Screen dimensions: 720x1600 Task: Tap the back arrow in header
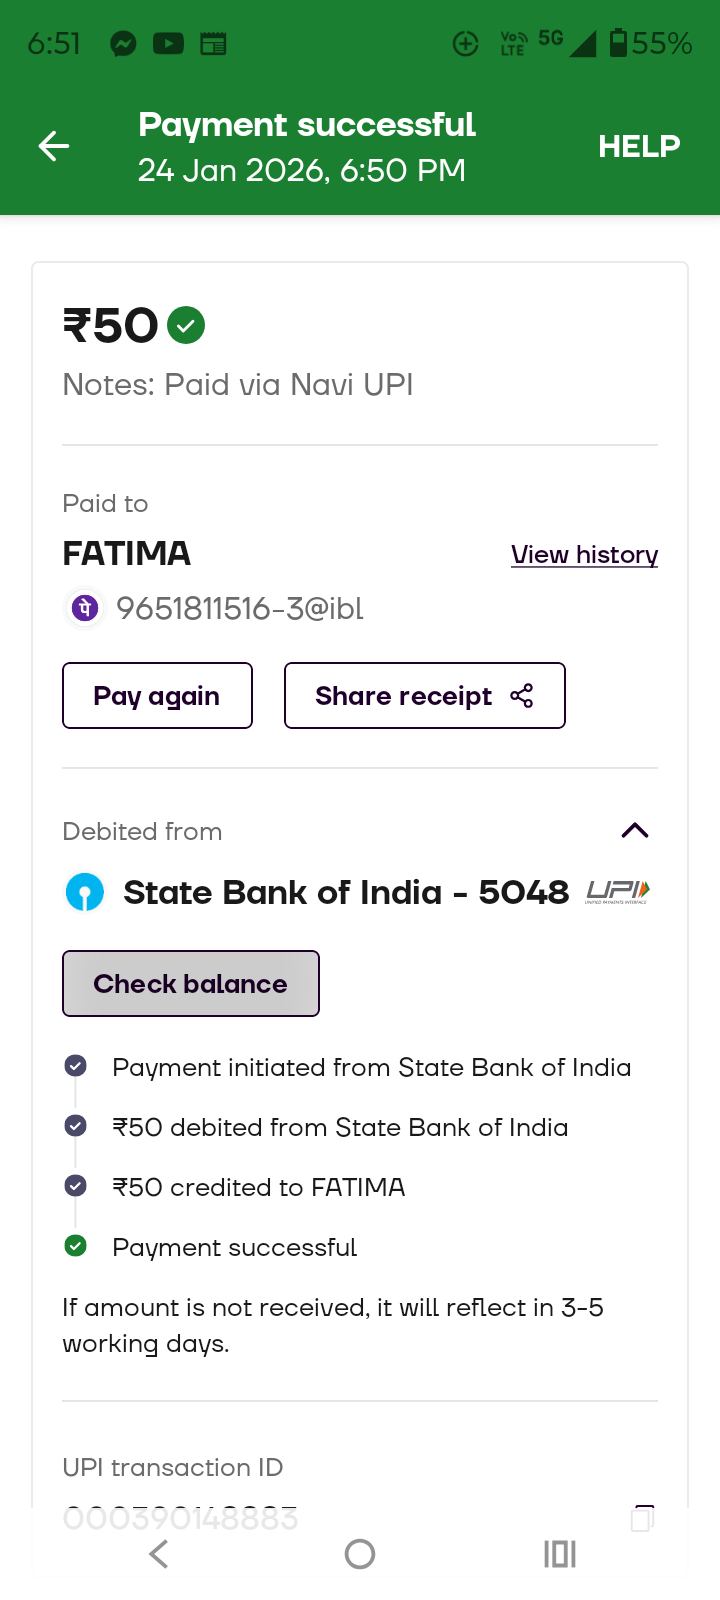coord(54,147)
